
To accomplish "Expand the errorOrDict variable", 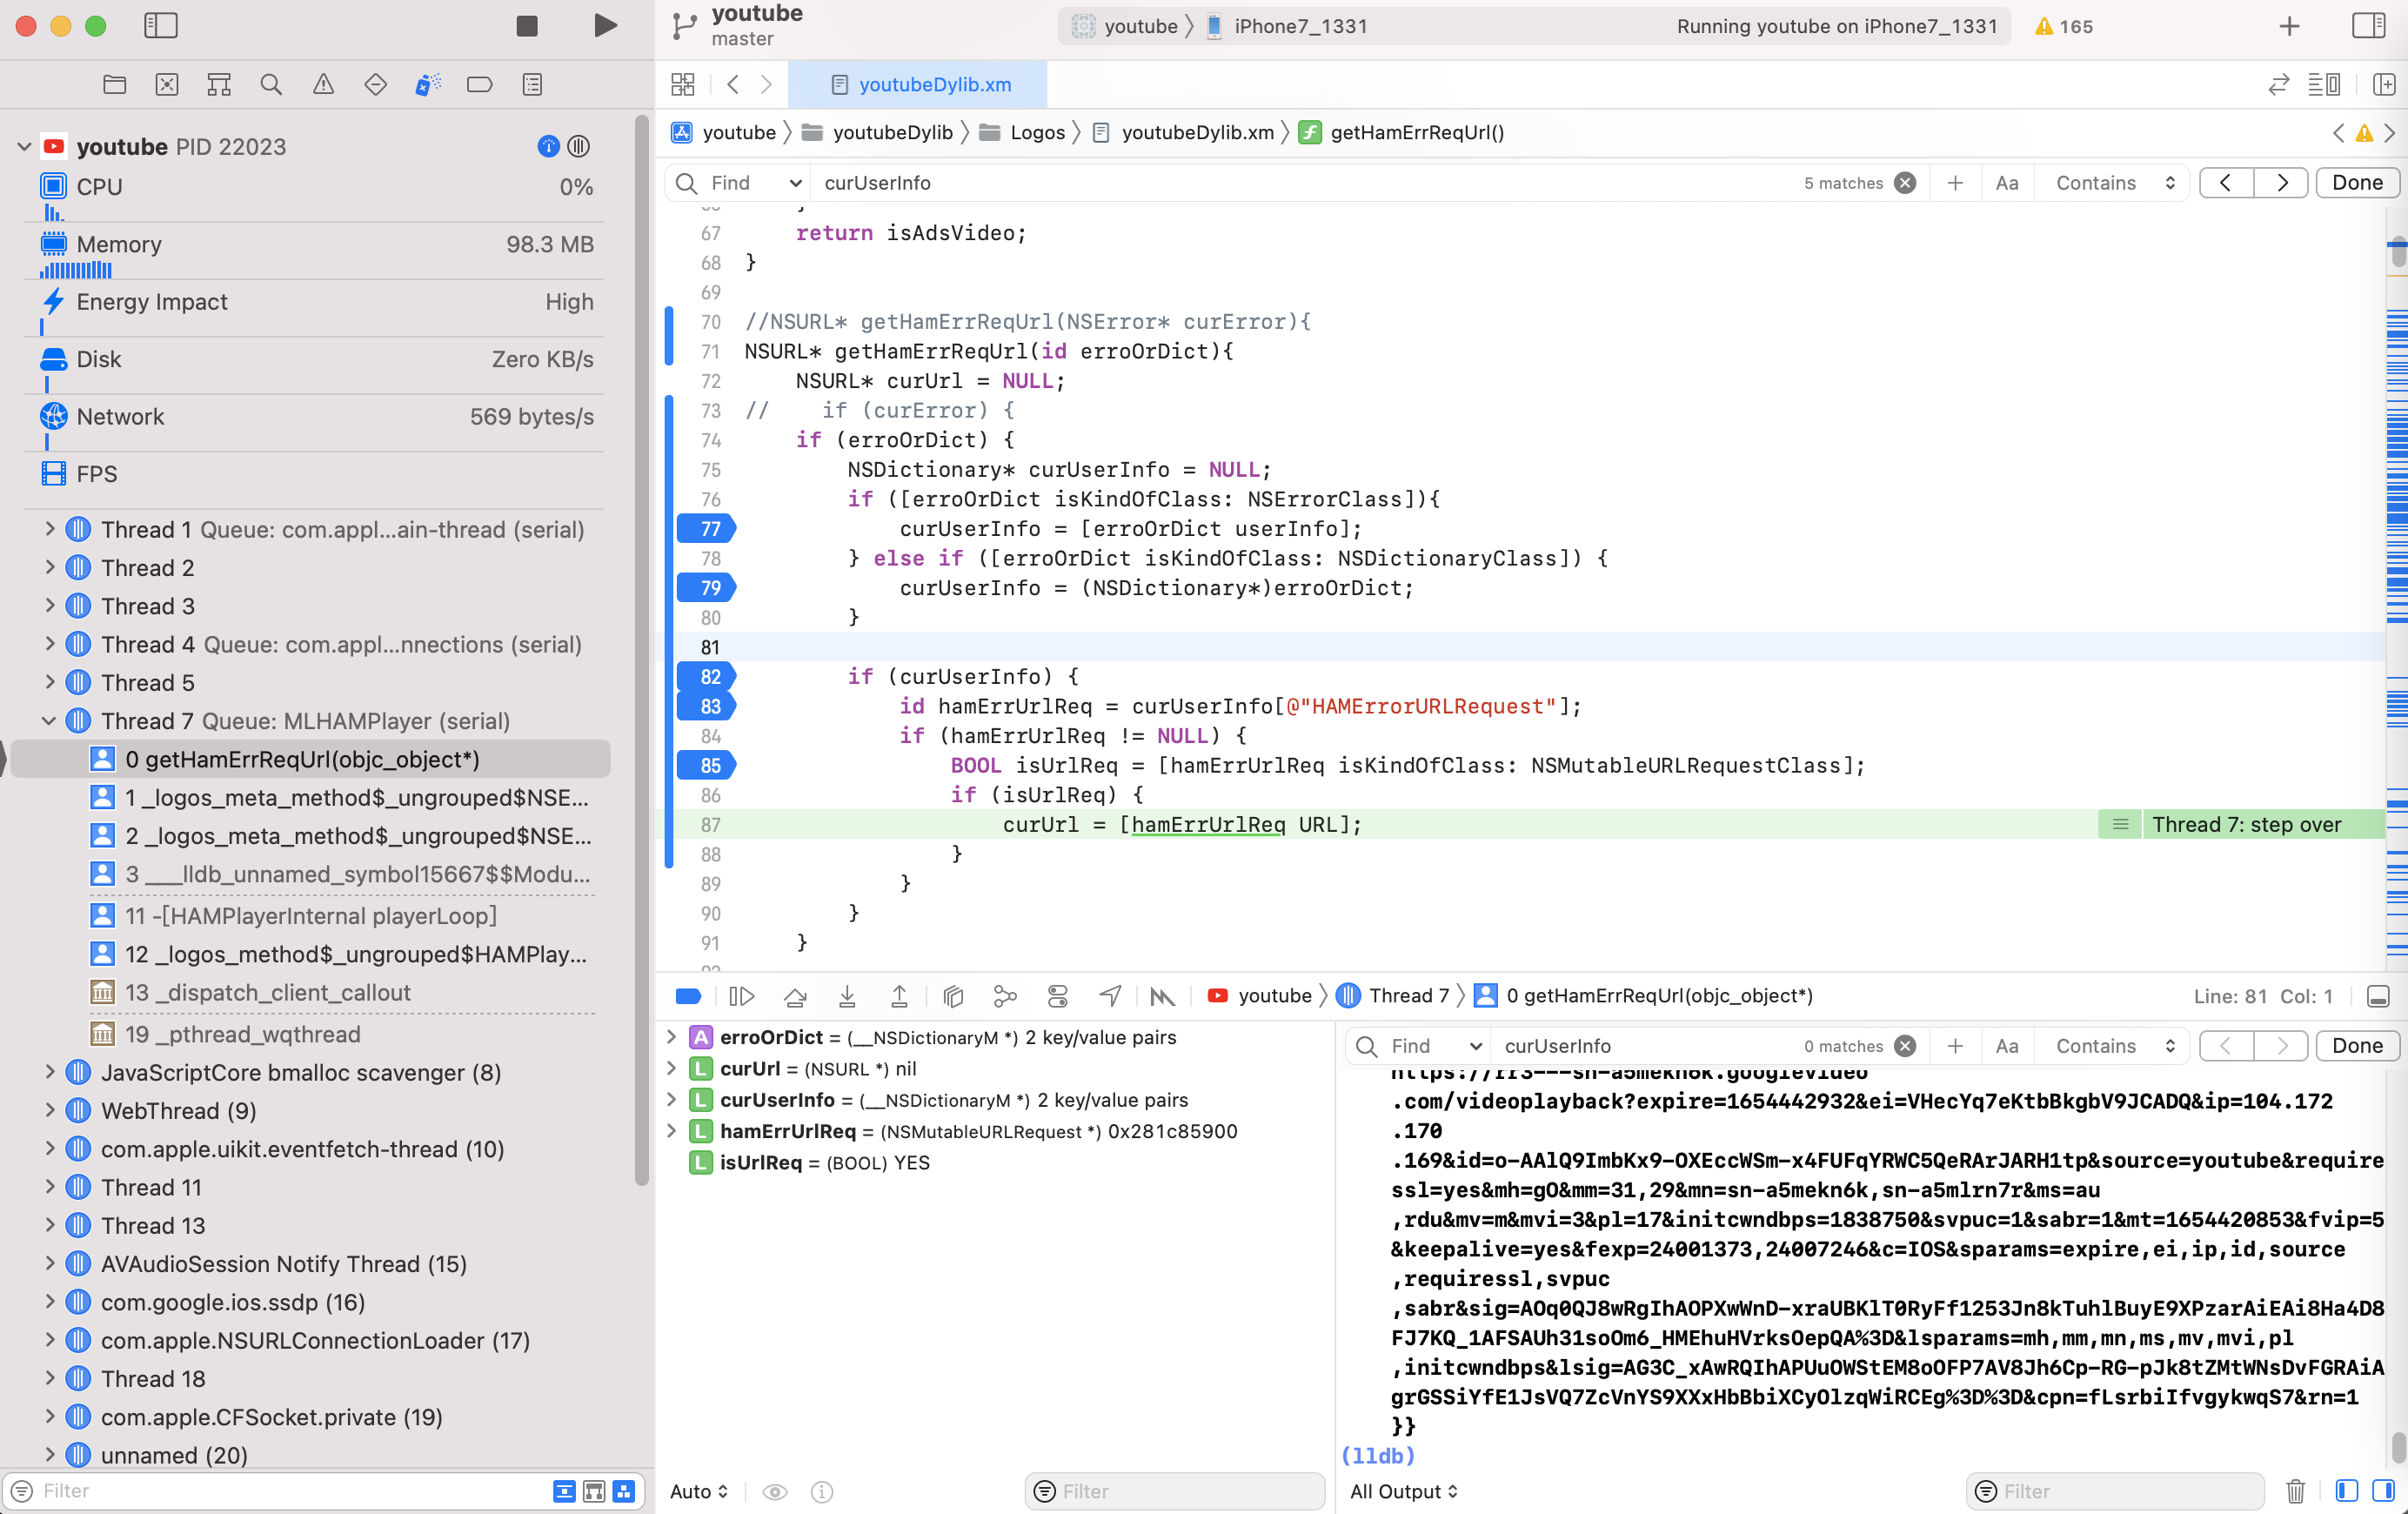I will [672, 1038].
